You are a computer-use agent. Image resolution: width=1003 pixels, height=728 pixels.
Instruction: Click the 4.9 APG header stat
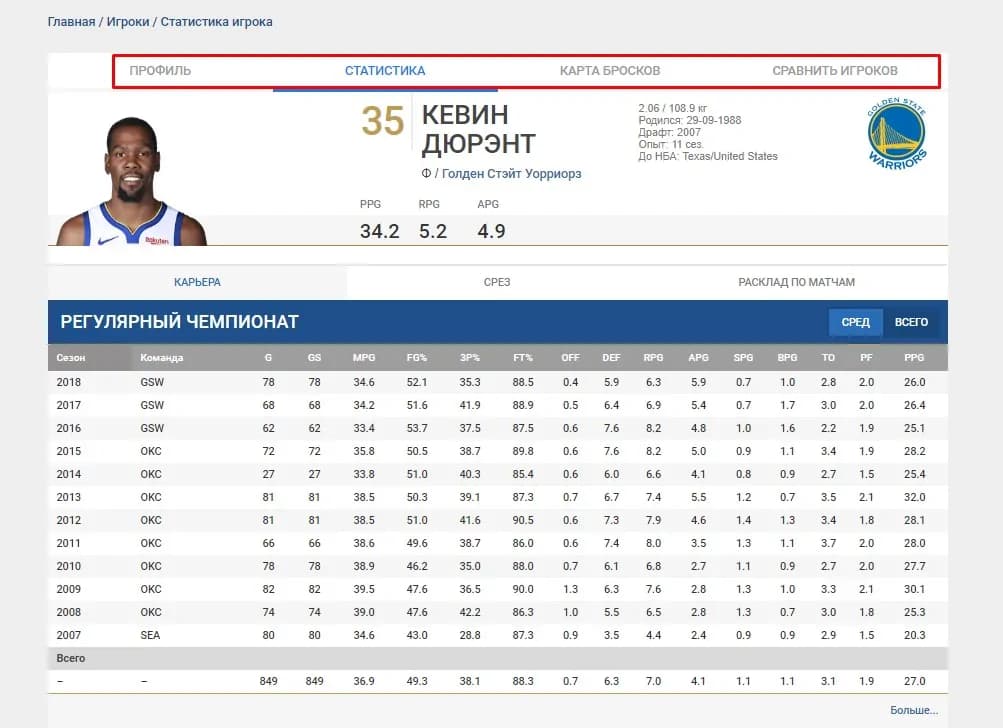[x=491, y=231]
